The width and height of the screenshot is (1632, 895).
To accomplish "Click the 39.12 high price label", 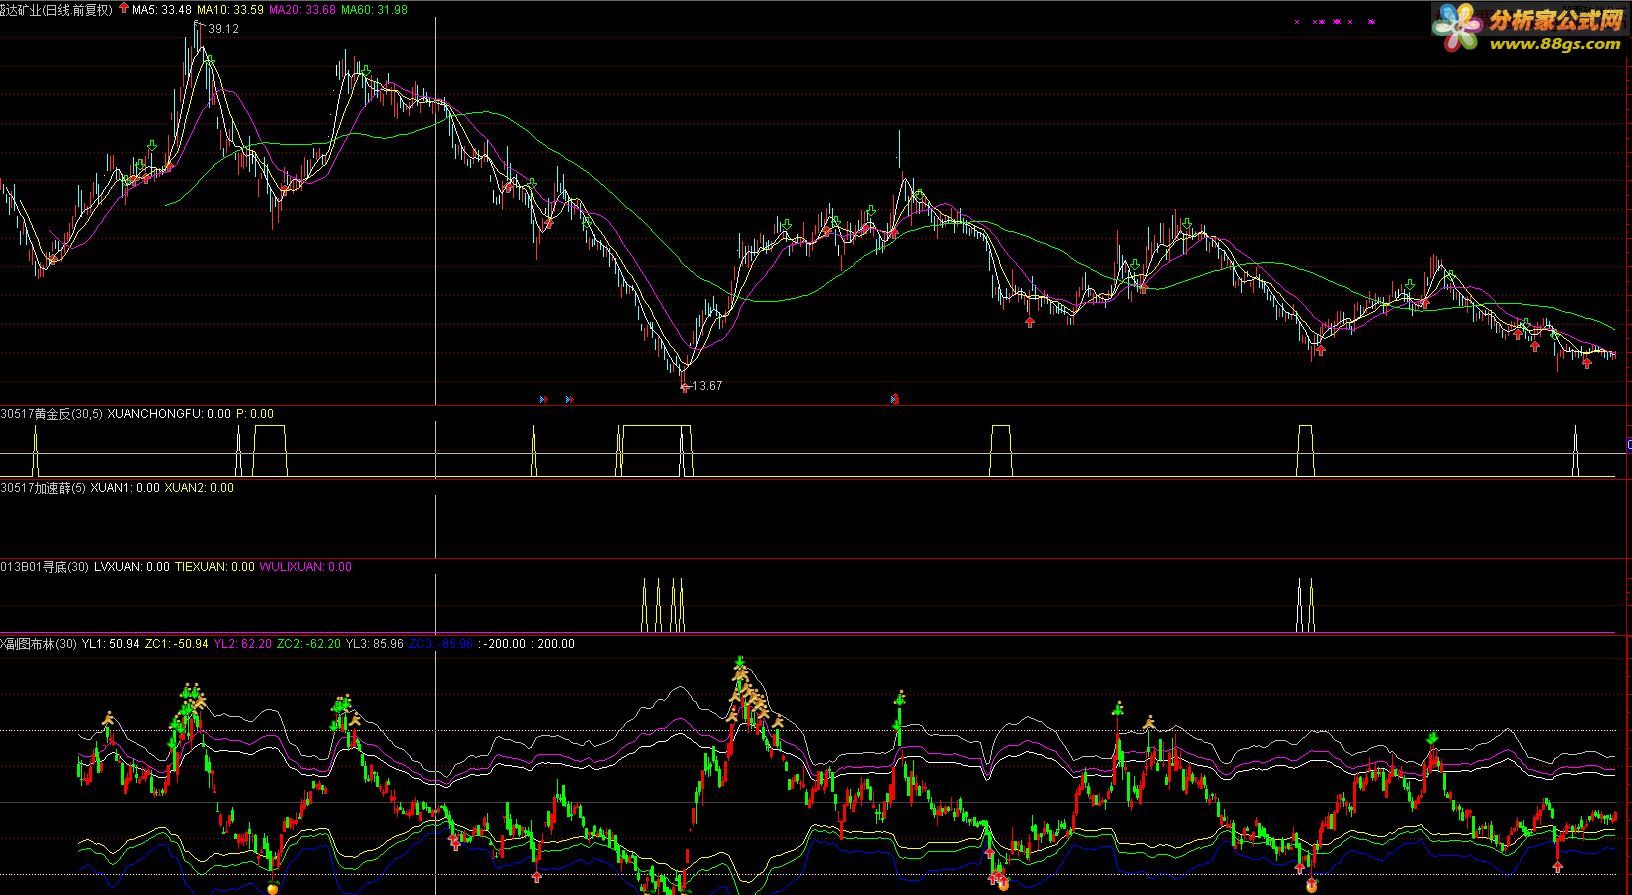I will (x=224, y=29).
